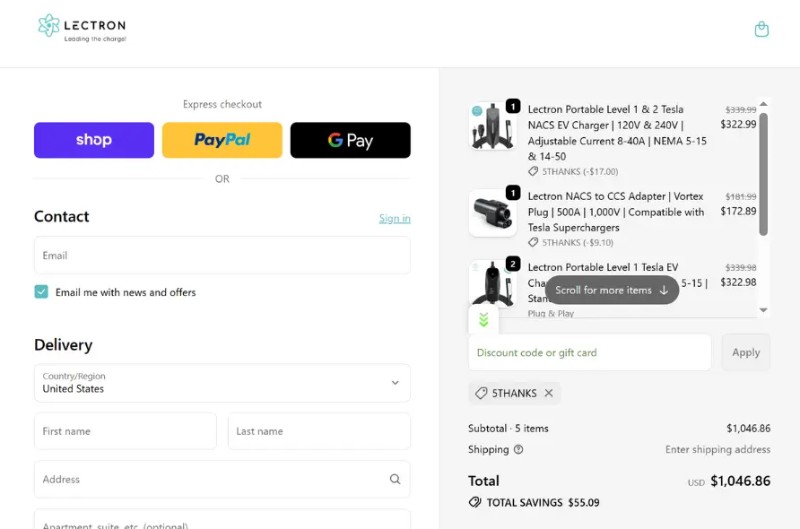Pay with Shop Pay button
This screenshot has width=800, height=529.
[94, 140]
